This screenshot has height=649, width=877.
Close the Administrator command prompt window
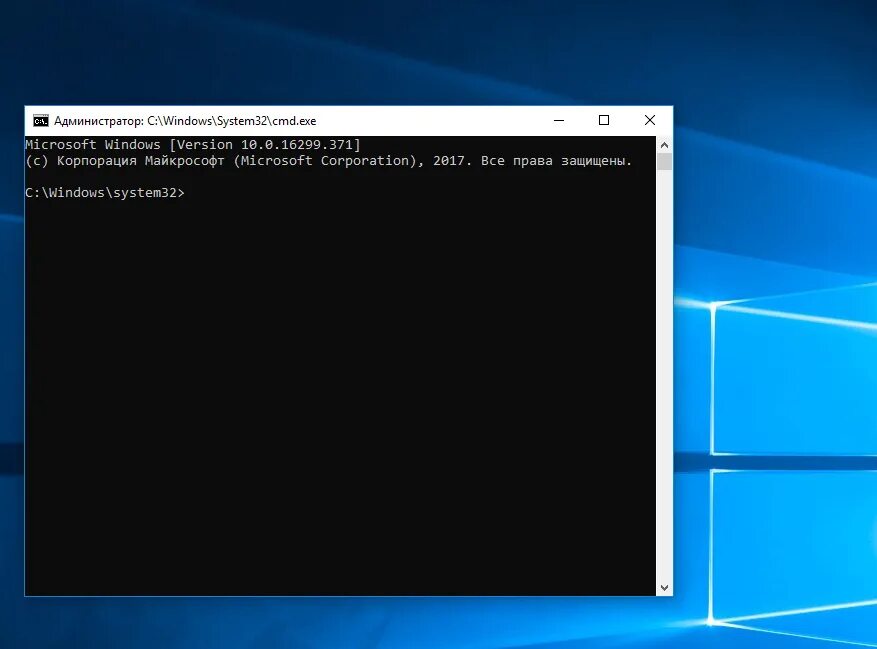(650, 120)
